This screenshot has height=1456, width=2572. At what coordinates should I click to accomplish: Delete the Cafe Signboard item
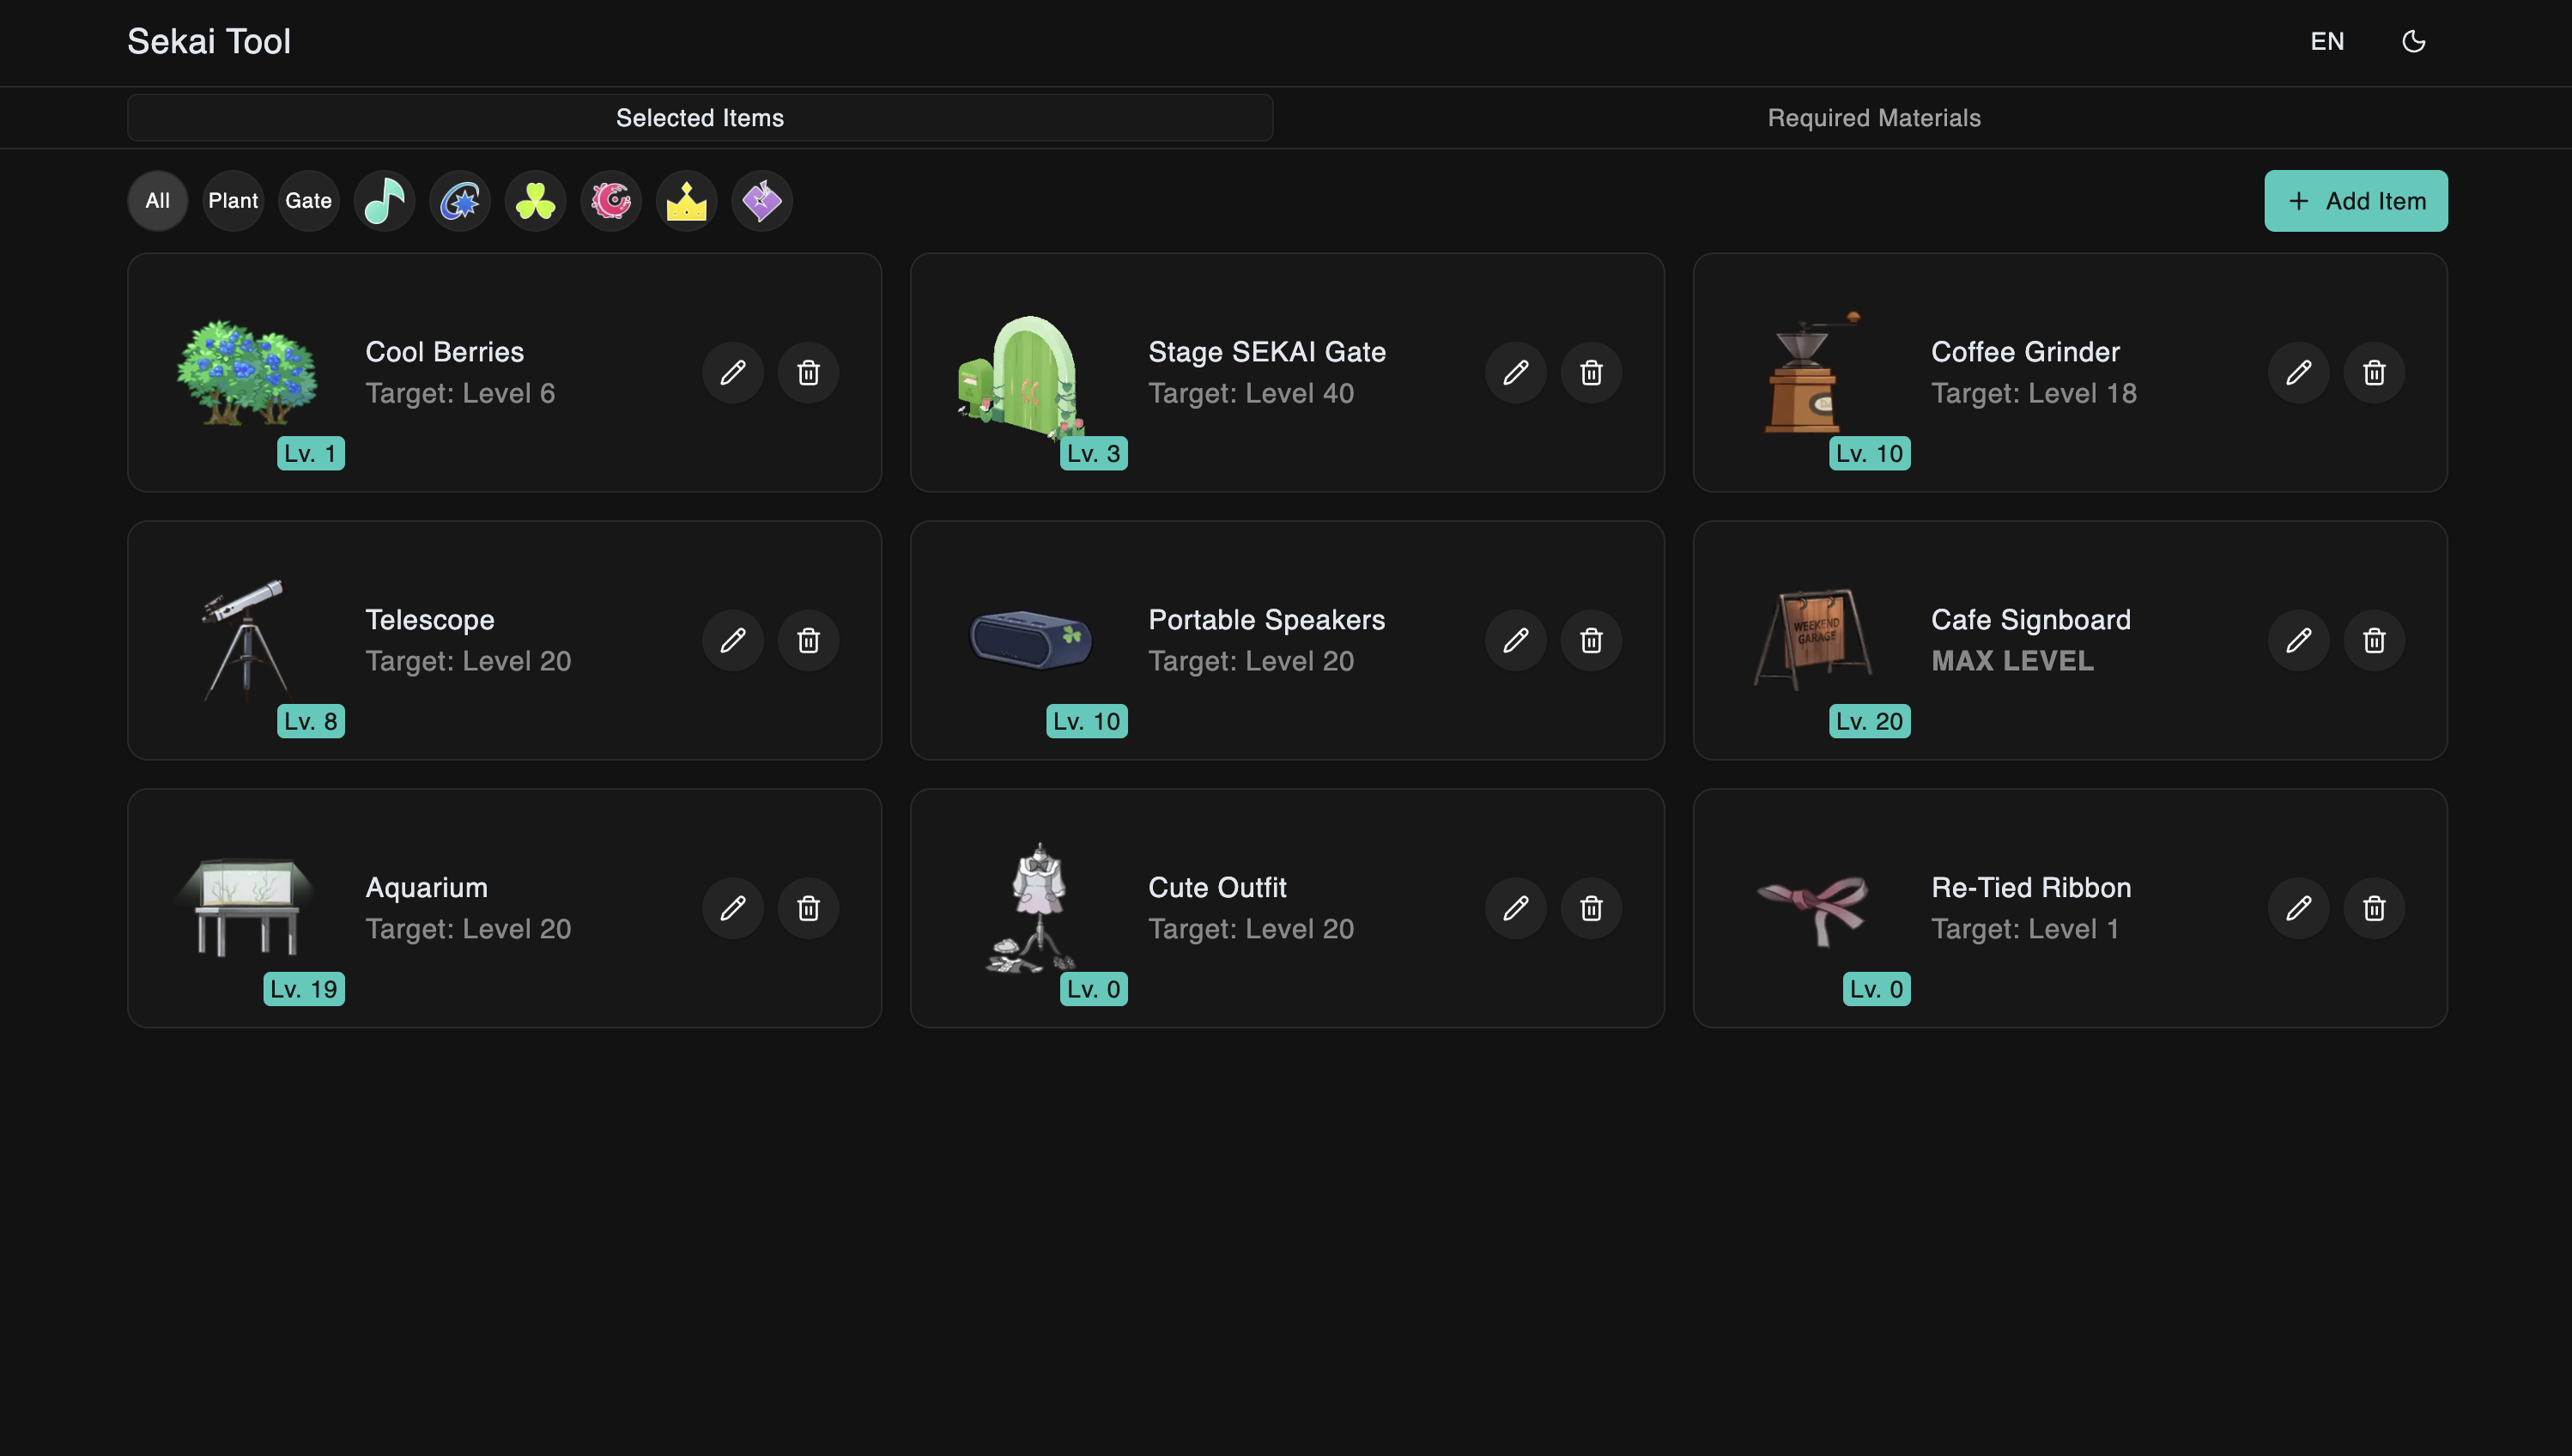pos(2374,640)
